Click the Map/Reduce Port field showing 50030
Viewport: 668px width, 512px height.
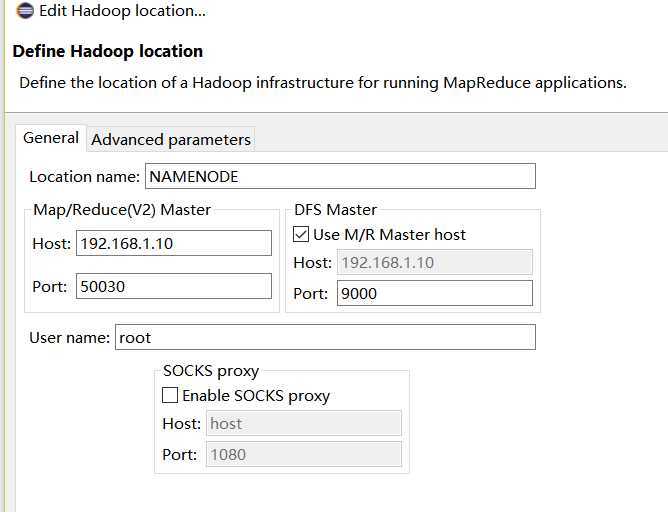pyautogui.click(x=173, y=286)
